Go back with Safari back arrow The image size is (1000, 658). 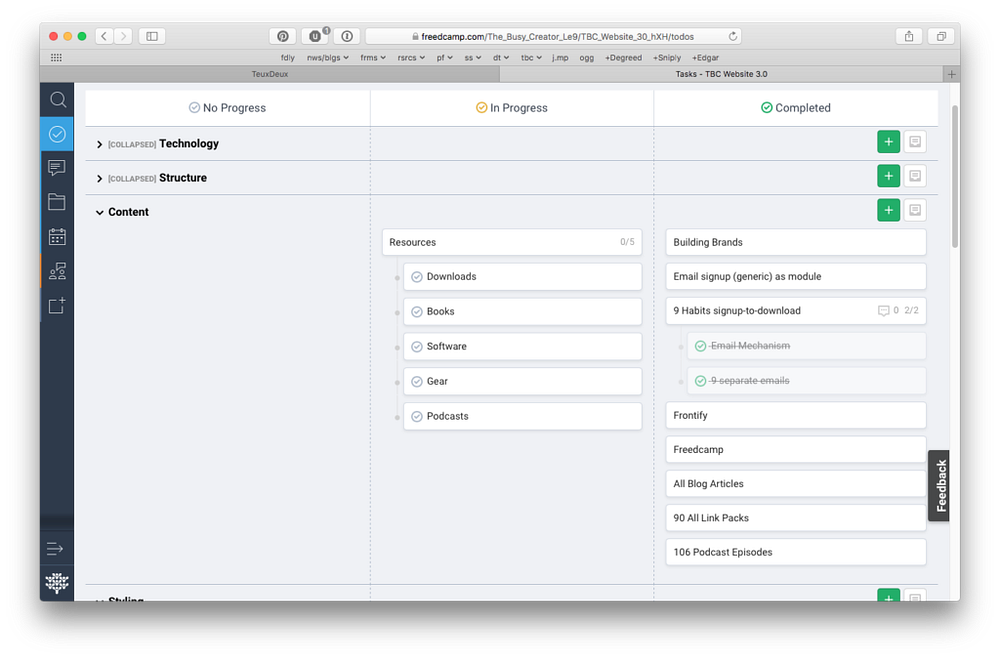[105, 36]
